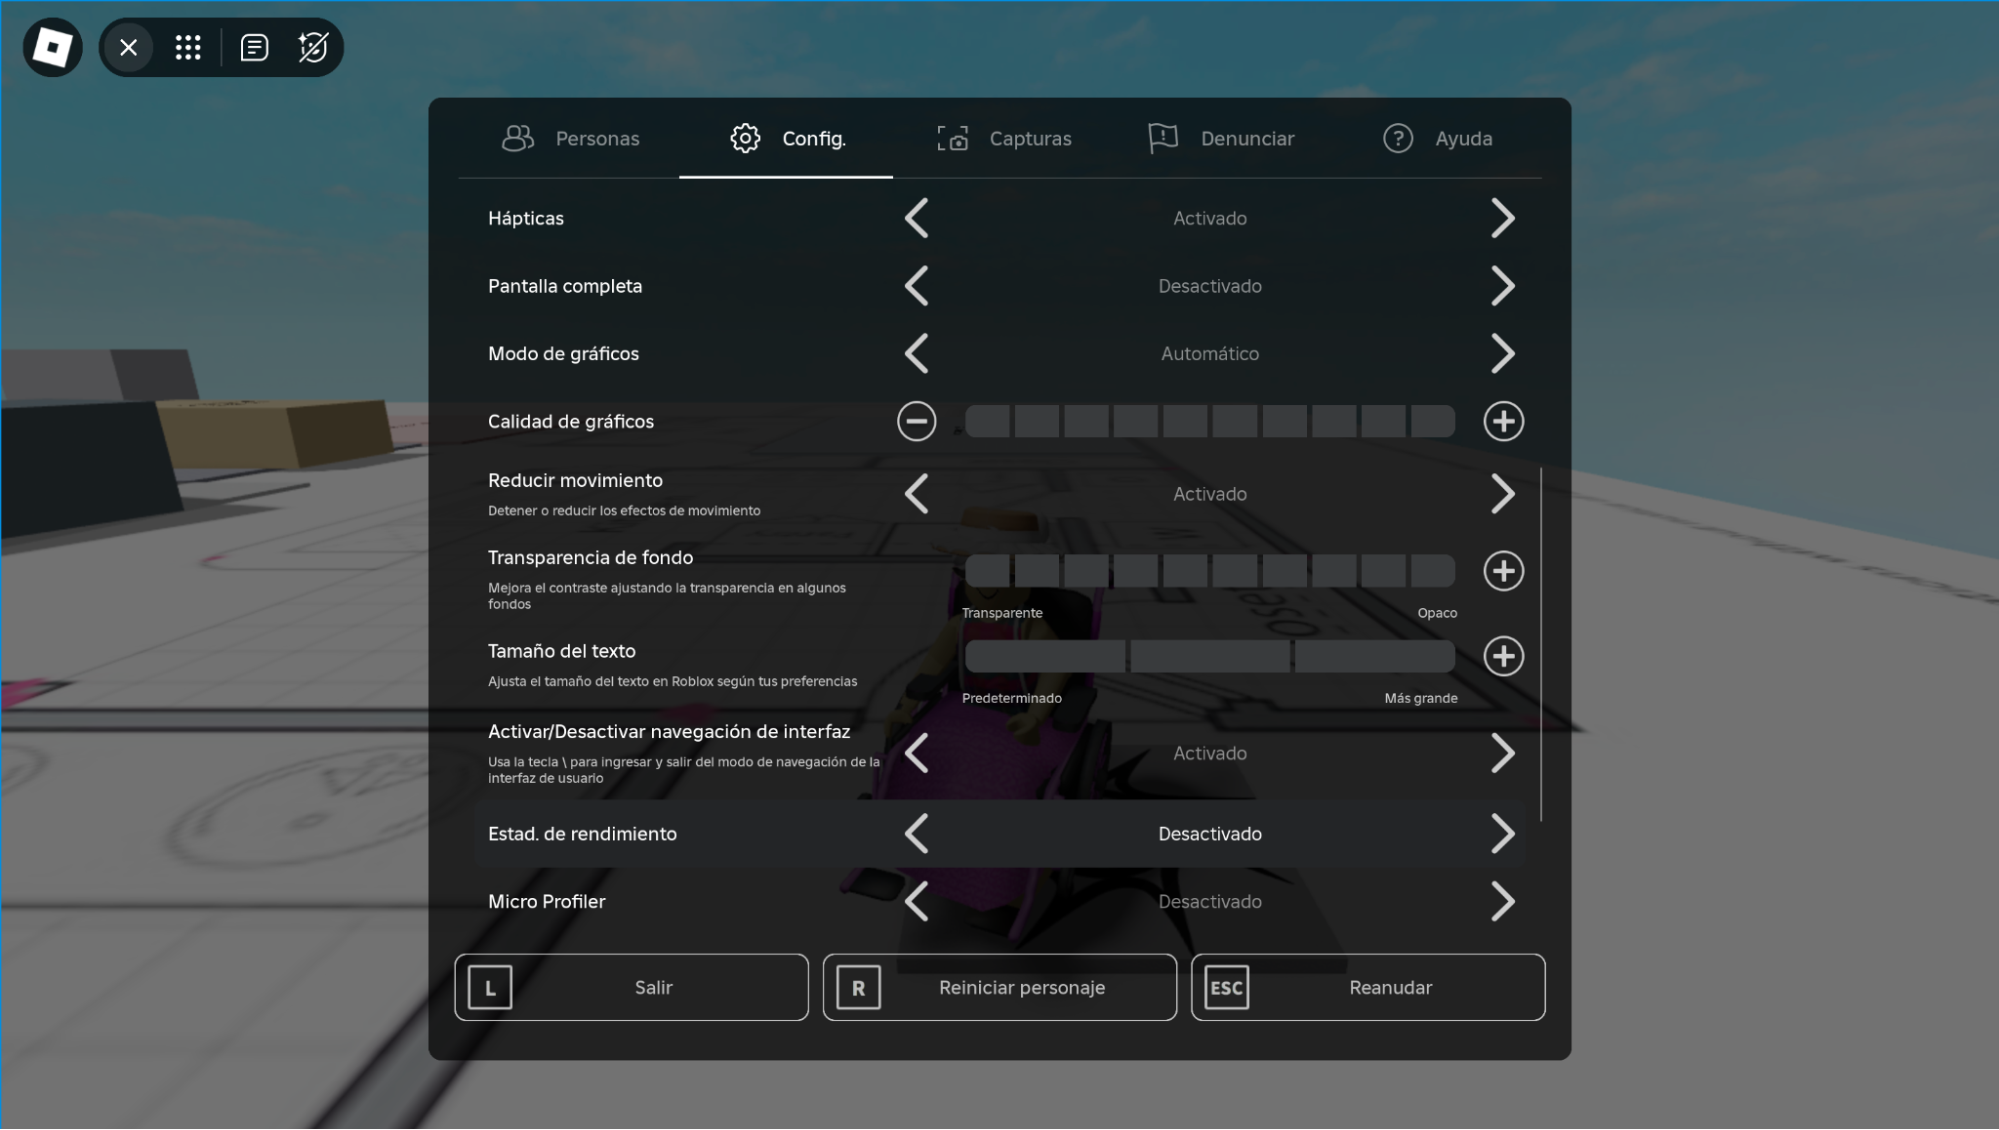This screenshot has height=1130, width=1999.
Task: Click the Config gear icon
Action: tap(744, 138)
